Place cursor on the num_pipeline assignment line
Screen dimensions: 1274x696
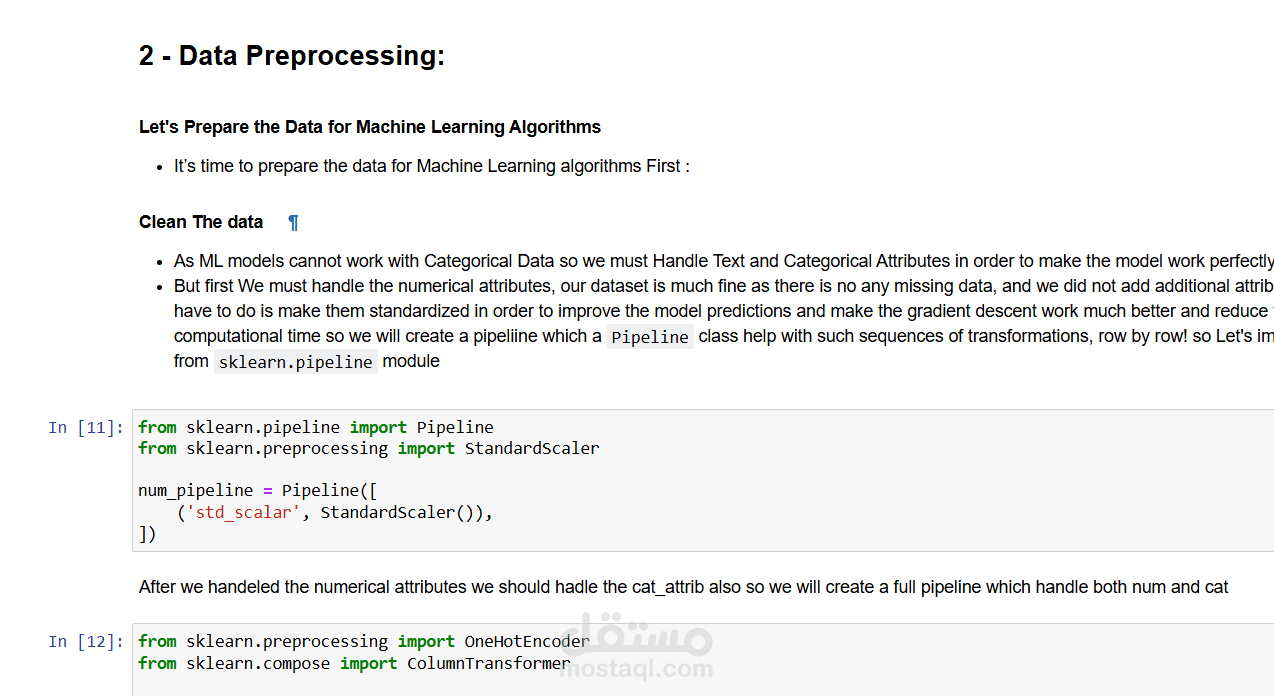(x=257, y=491)
